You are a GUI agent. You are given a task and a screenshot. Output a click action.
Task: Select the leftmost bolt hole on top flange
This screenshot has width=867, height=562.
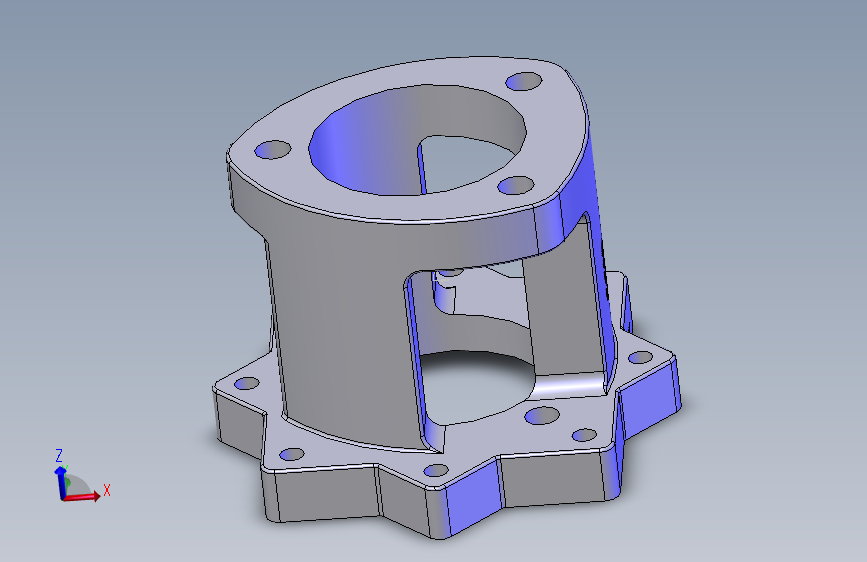273,150
